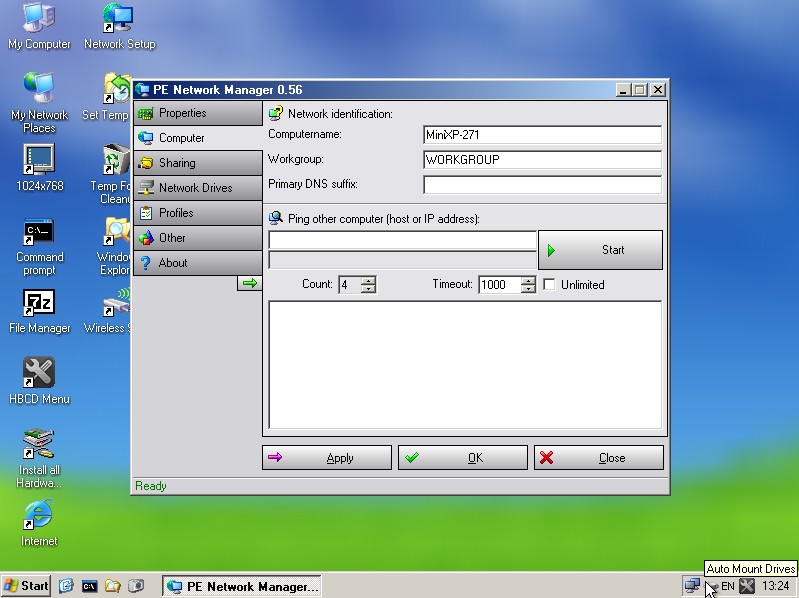Select My Network Places desktop icon
799x598 pixels.
click(39, 103)
